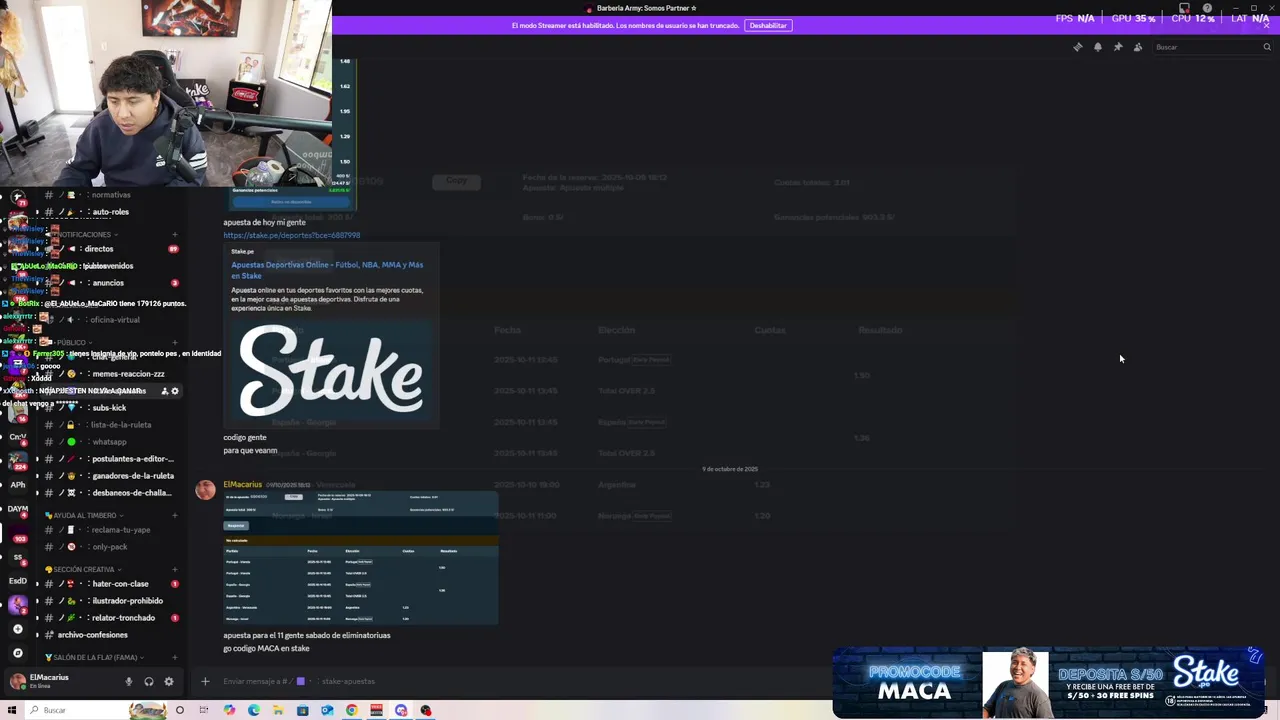Open Discord app icon in taskbar
This screenshot has width=1280, height=720.
(401, 710)
